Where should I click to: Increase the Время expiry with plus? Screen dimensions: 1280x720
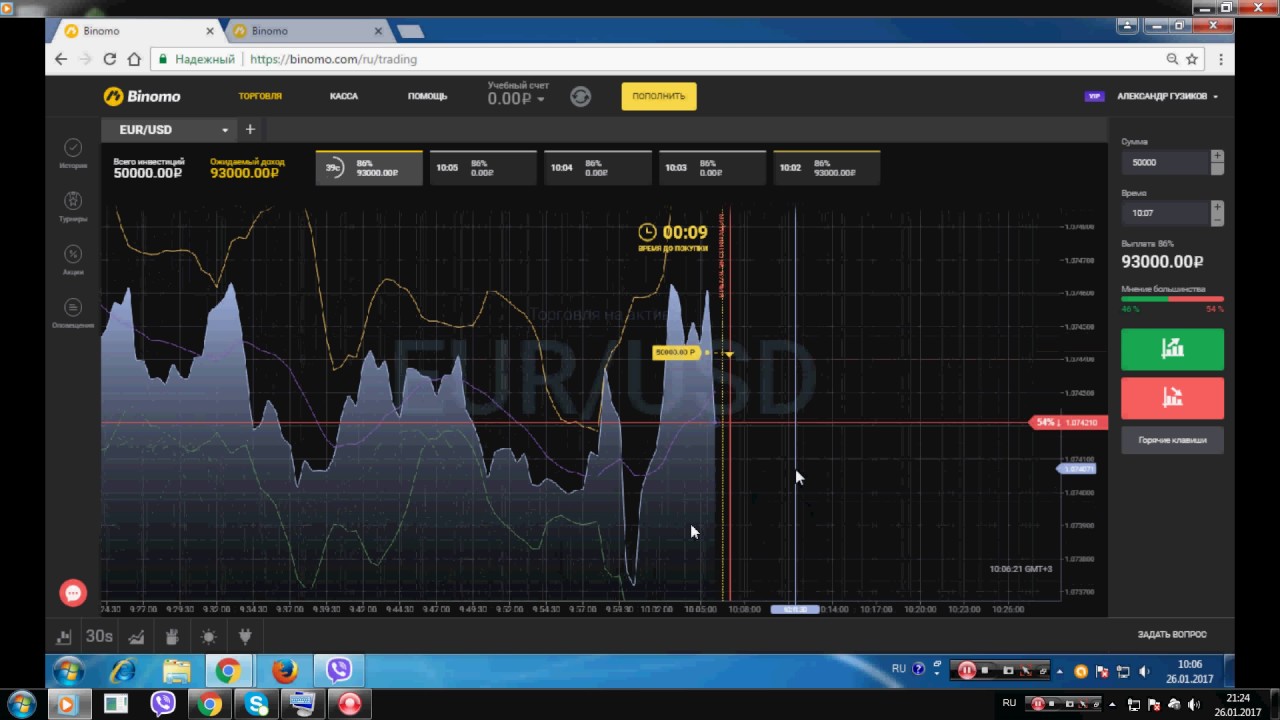(x=1217, y=207)
